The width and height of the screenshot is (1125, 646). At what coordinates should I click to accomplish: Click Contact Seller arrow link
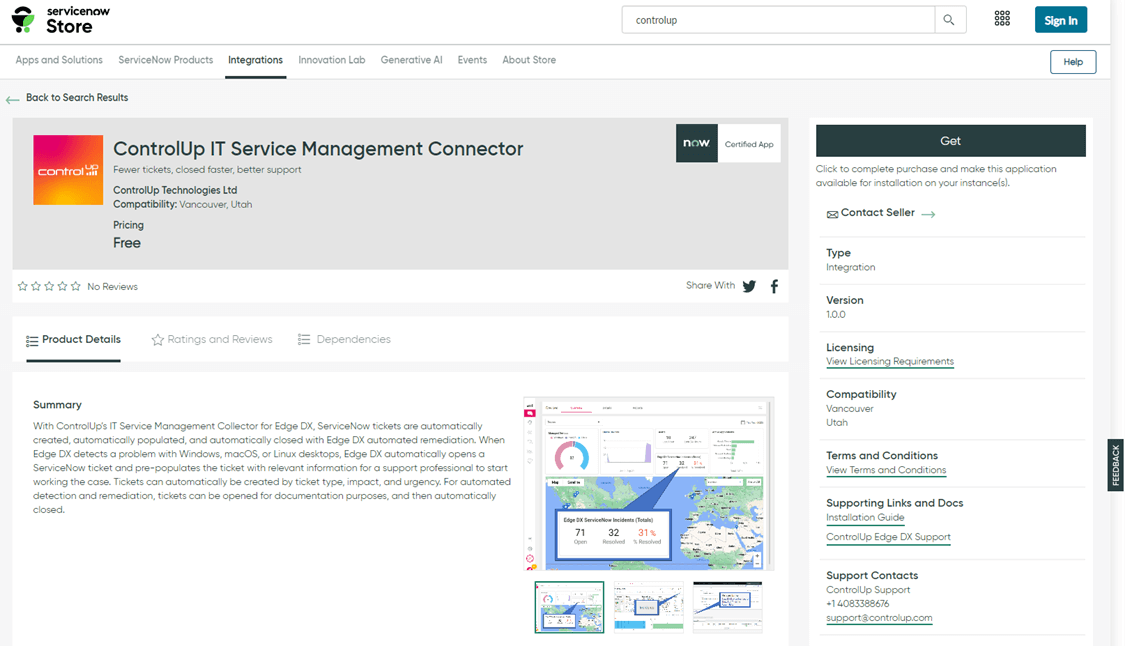tap(928, 214)
